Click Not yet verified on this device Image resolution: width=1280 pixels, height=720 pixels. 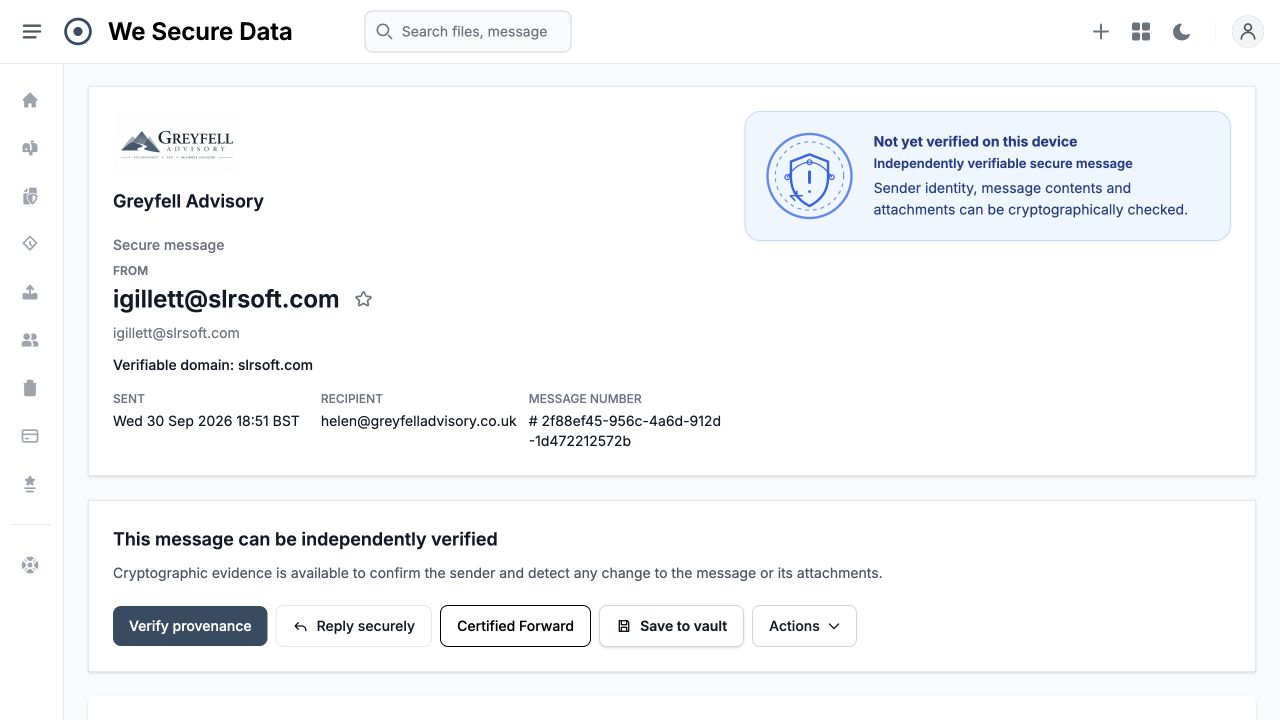[x=975, y=142]
